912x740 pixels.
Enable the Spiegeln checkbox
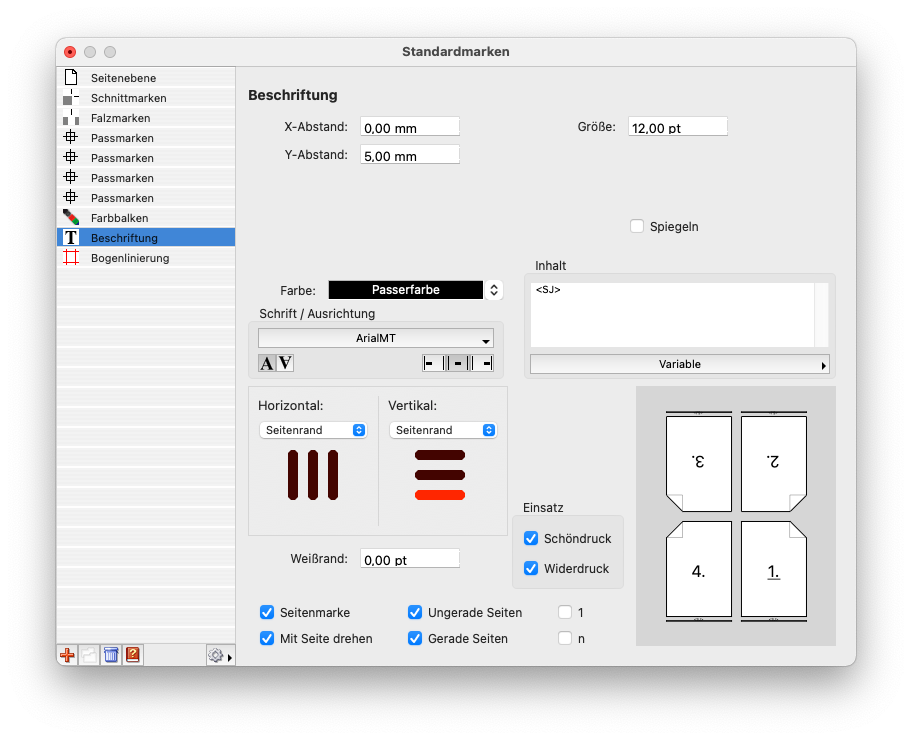tap(637, 226)
